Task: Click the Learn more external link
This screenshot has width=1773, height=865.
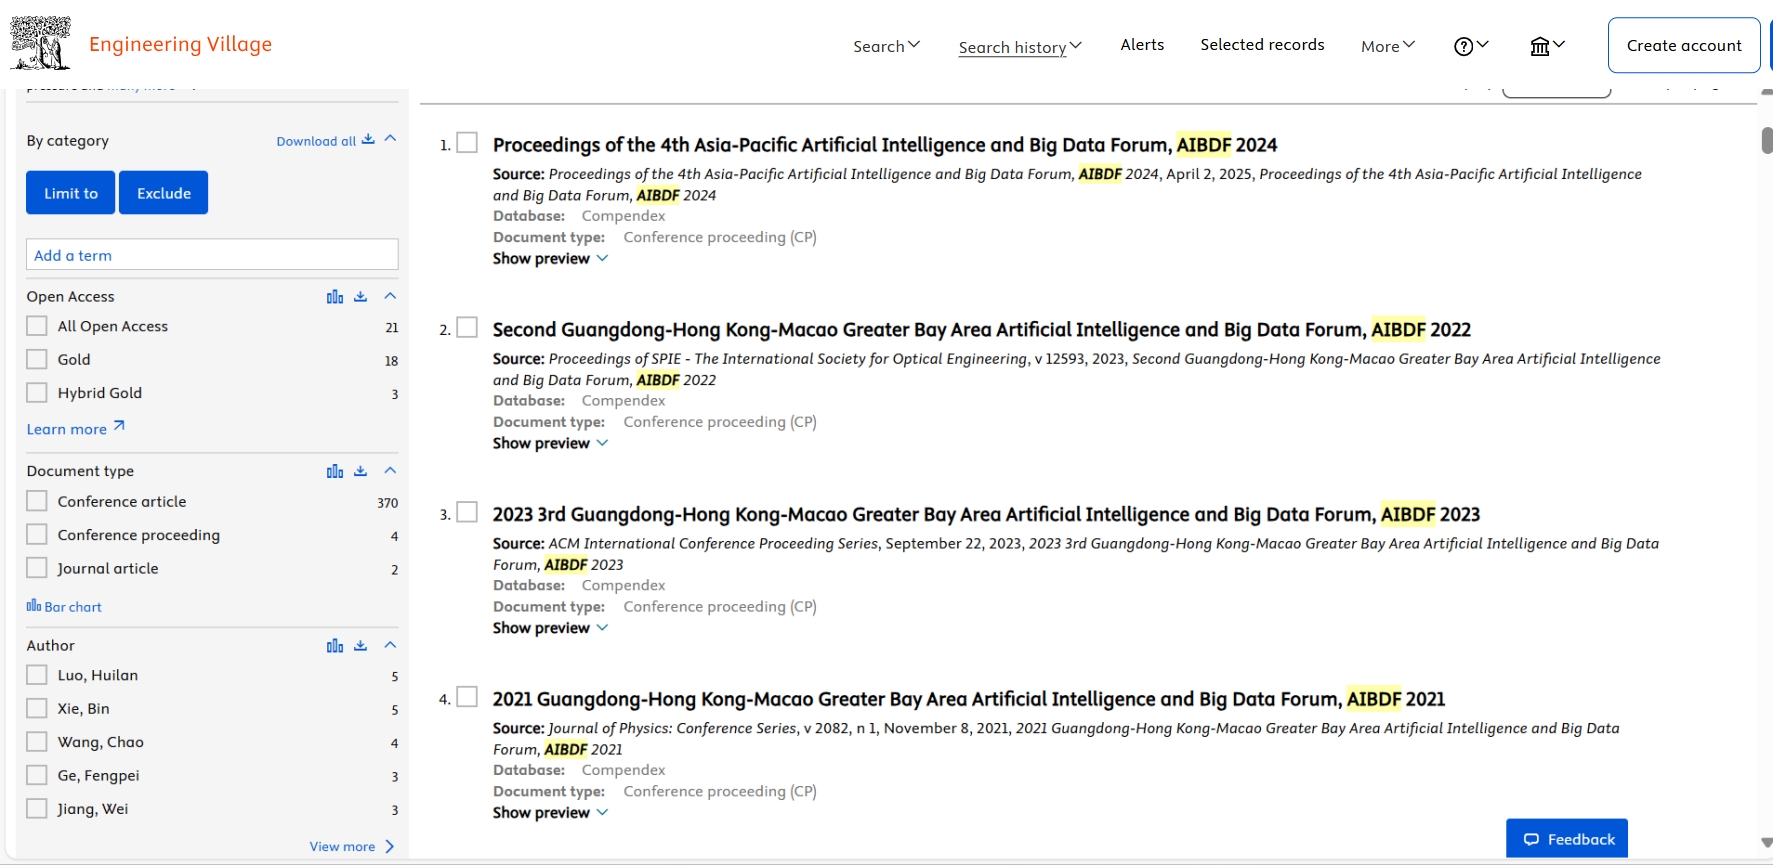Action: (76, 428)
